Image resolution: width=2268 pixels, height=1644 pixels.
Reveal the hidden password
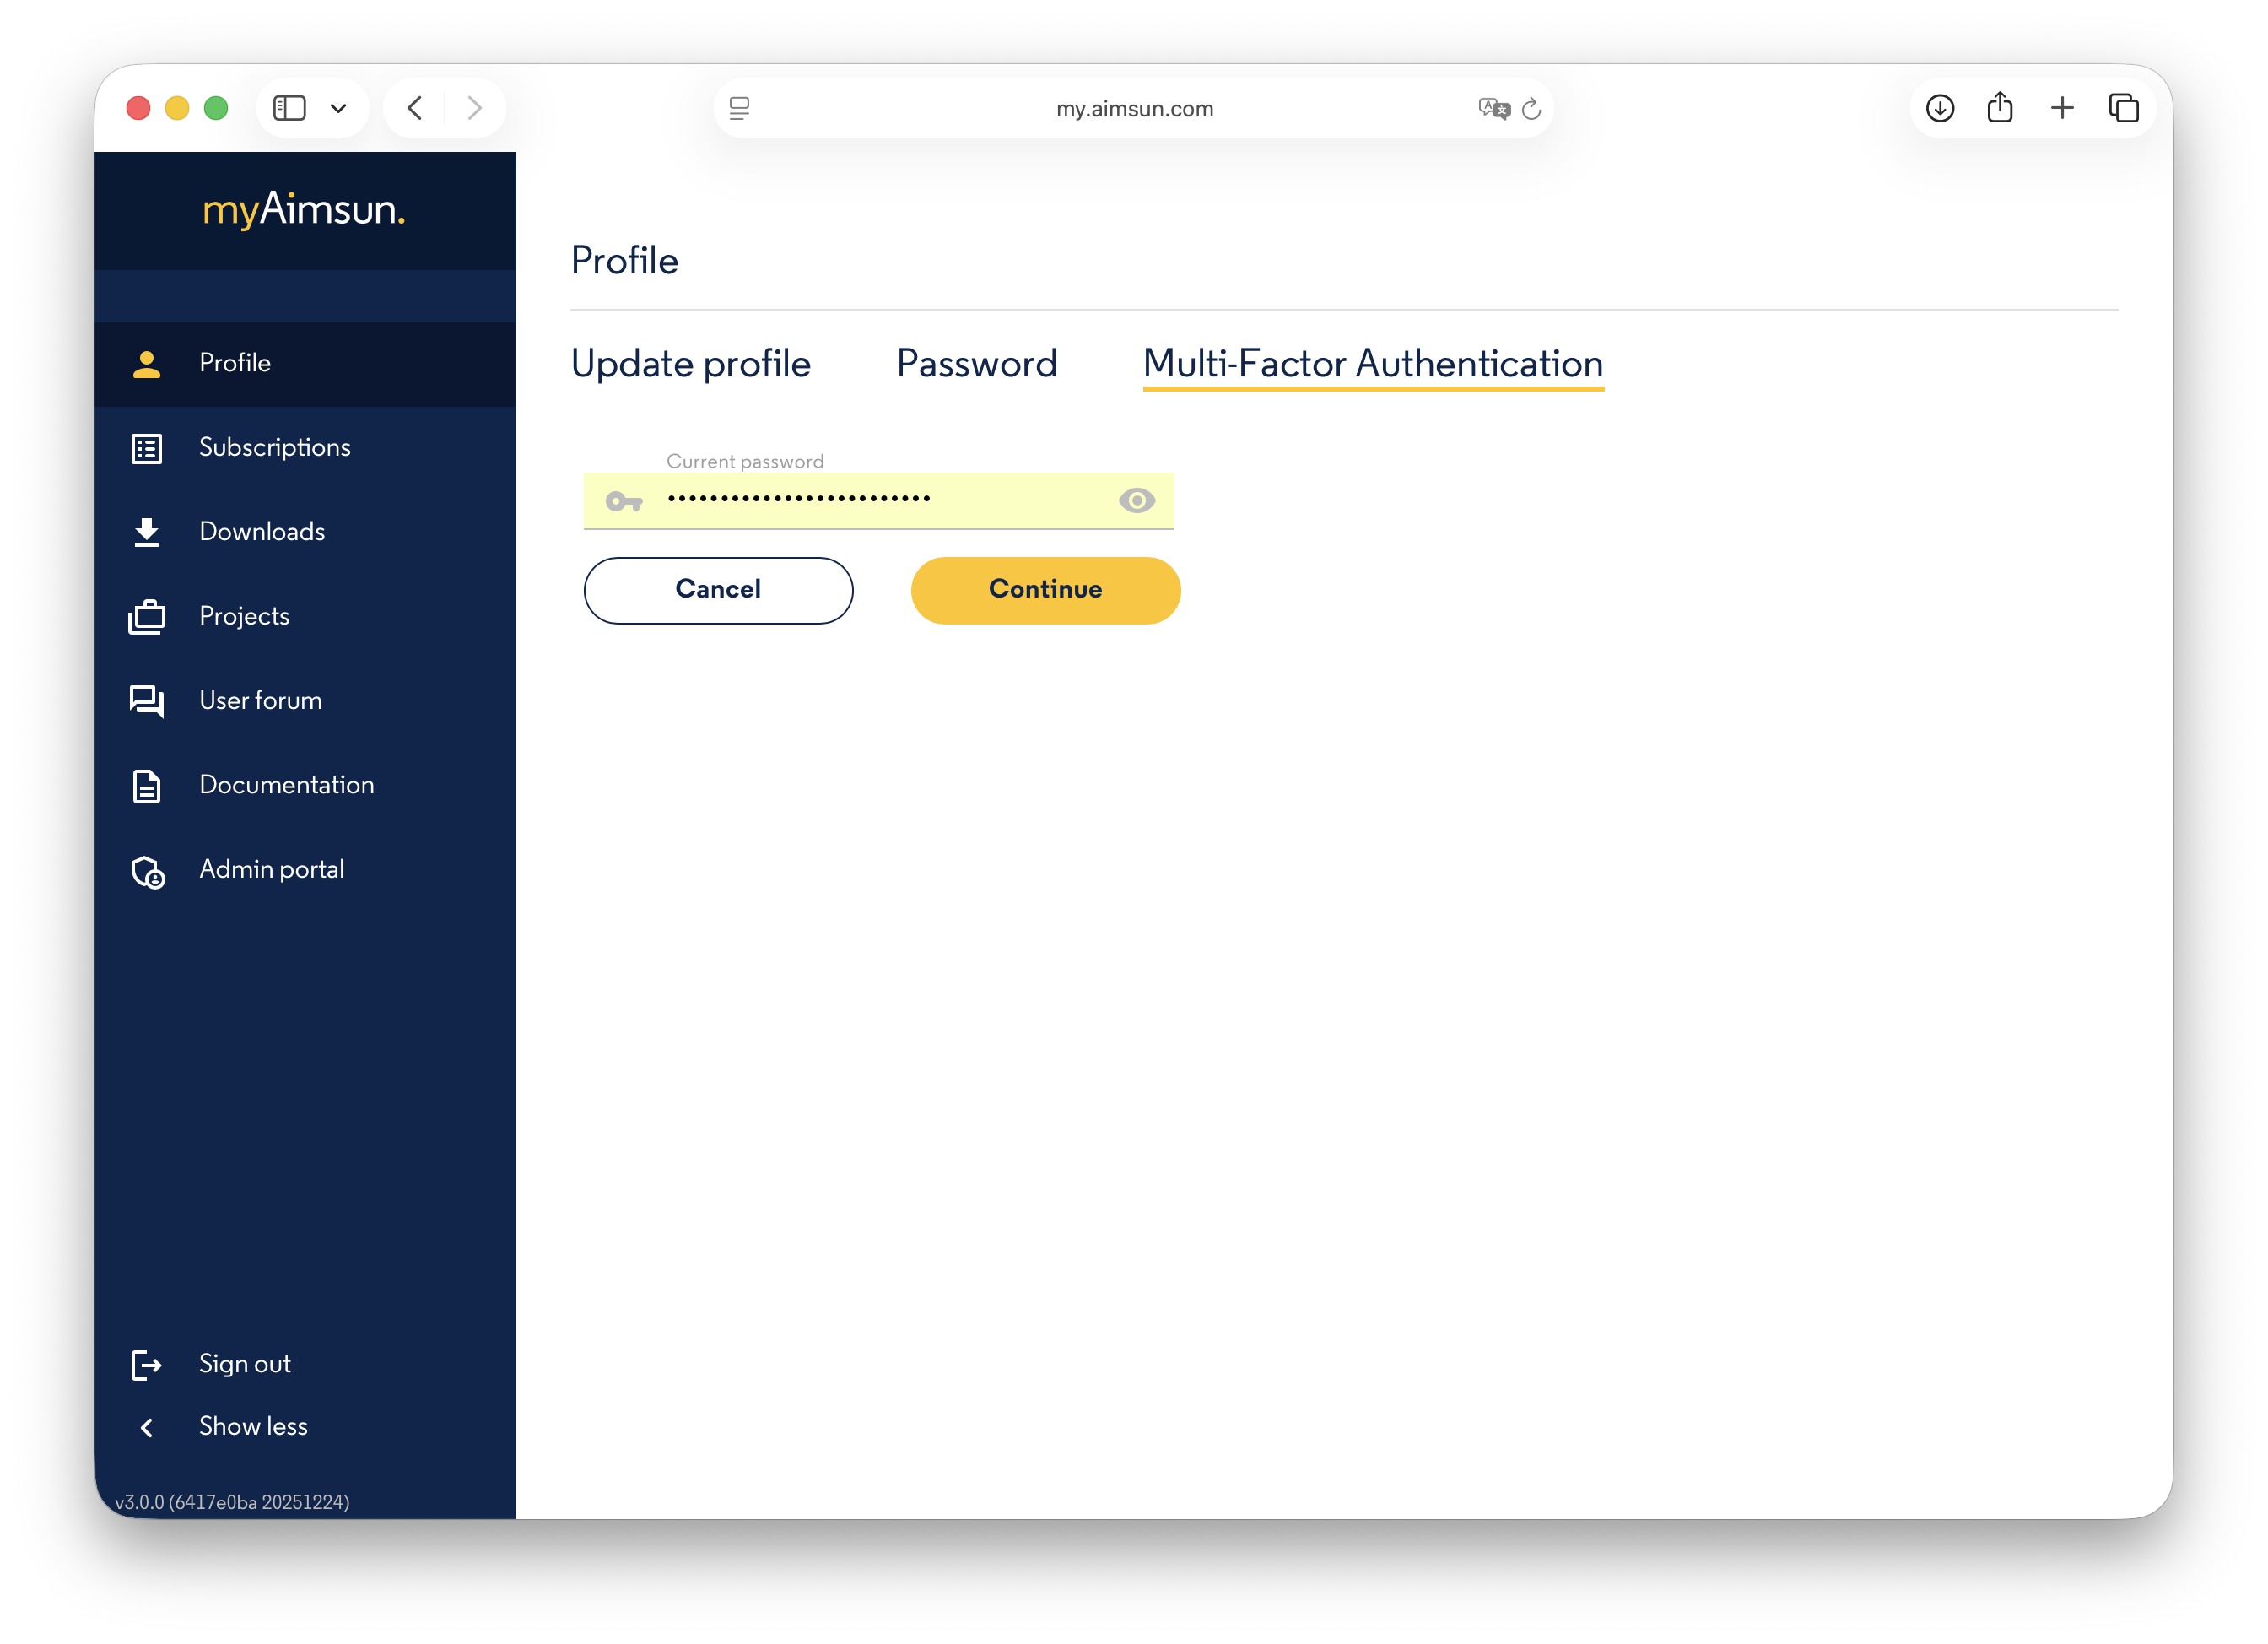click(1136, 500)
